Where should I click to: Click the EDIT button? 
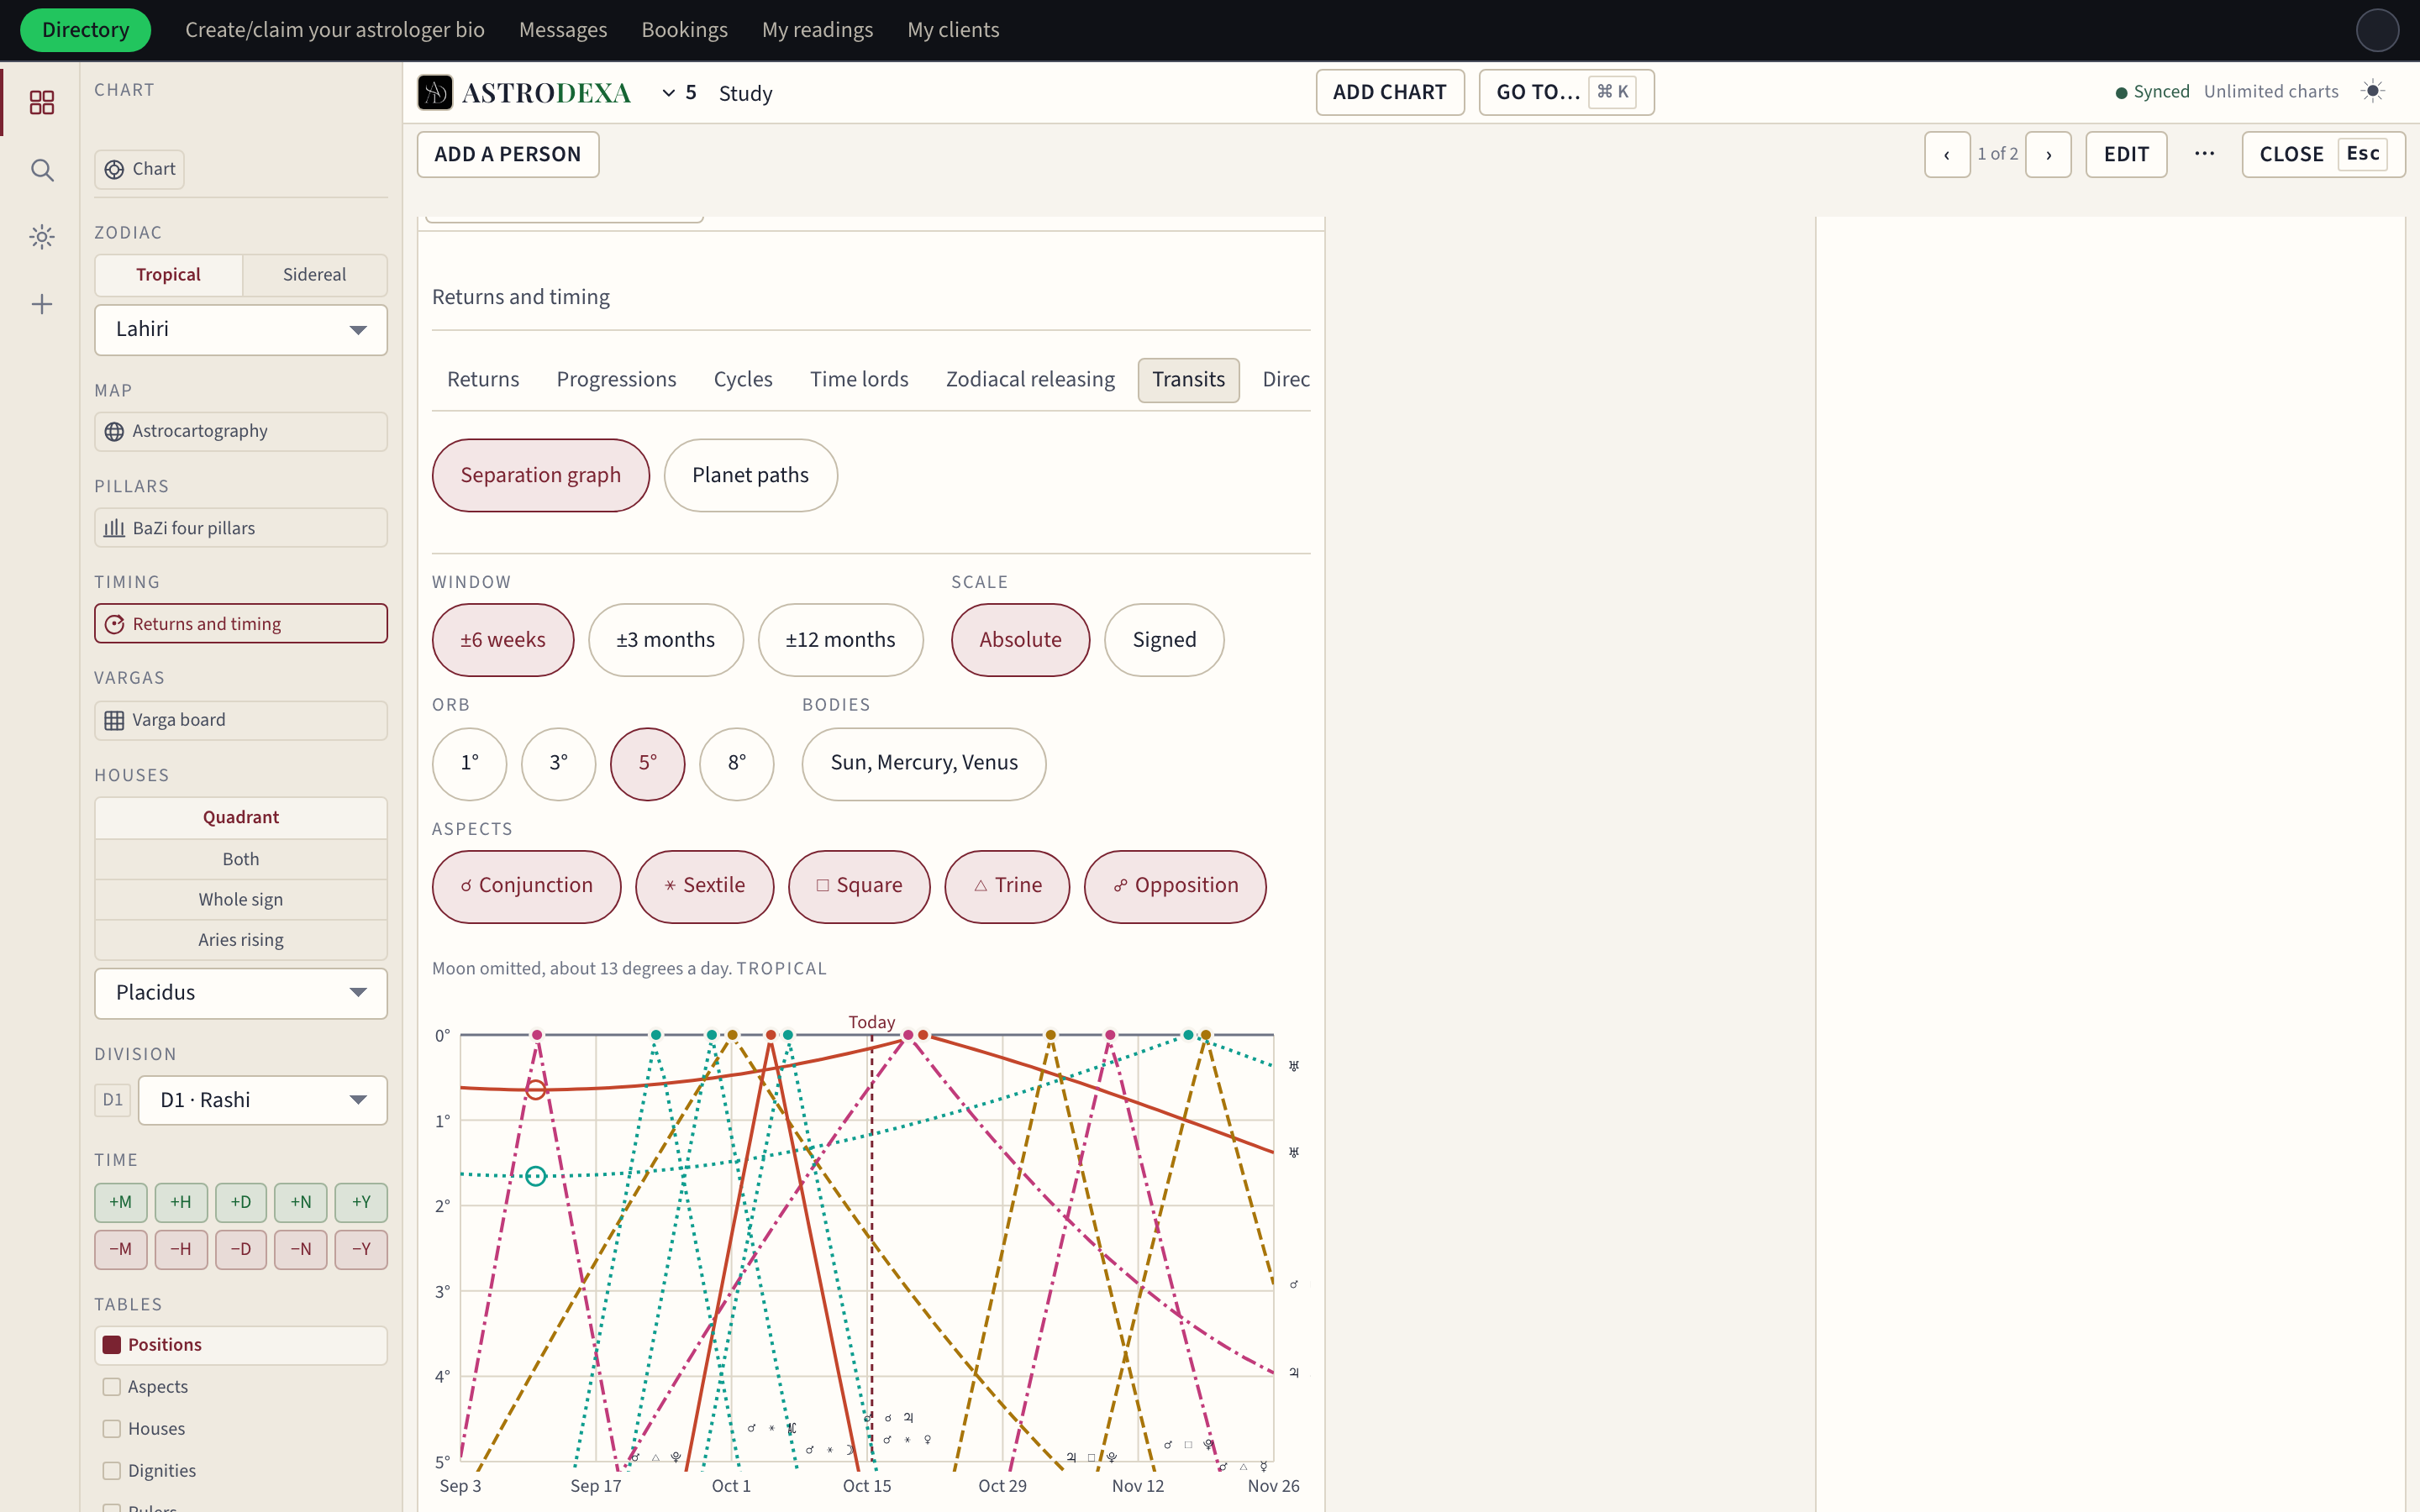(x=2126, y=155)
